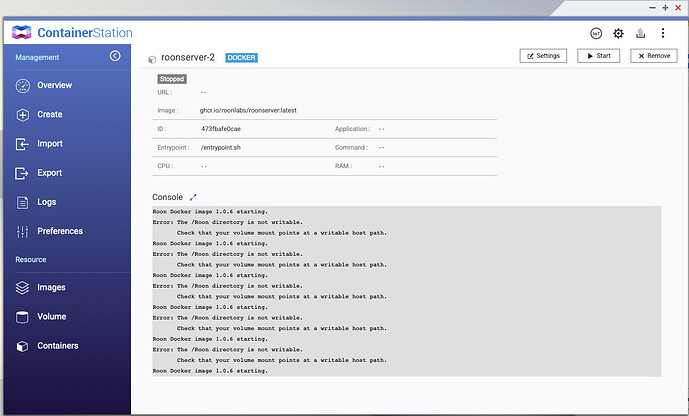Click the Import arrow icon
The image size is (689, 416).
(22, 144)
